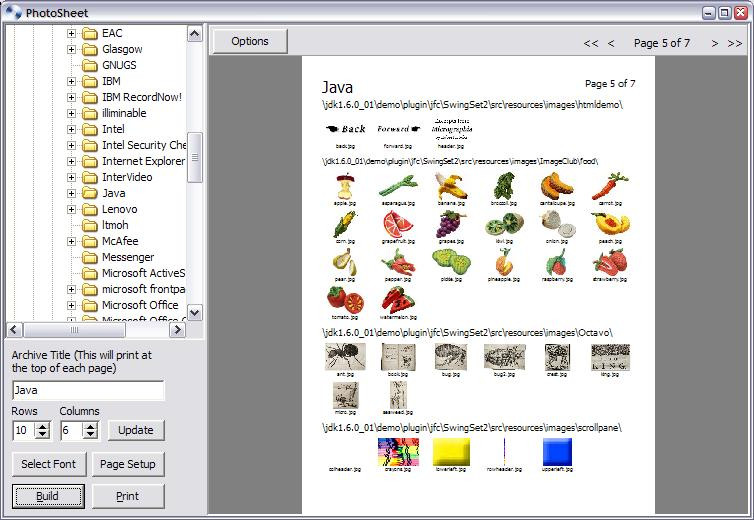Image resolution: width=754 pixels, height=520 pixels.
Task: Click the yellow lowerleft.jpg thumbnail
Action: (451, 452)
